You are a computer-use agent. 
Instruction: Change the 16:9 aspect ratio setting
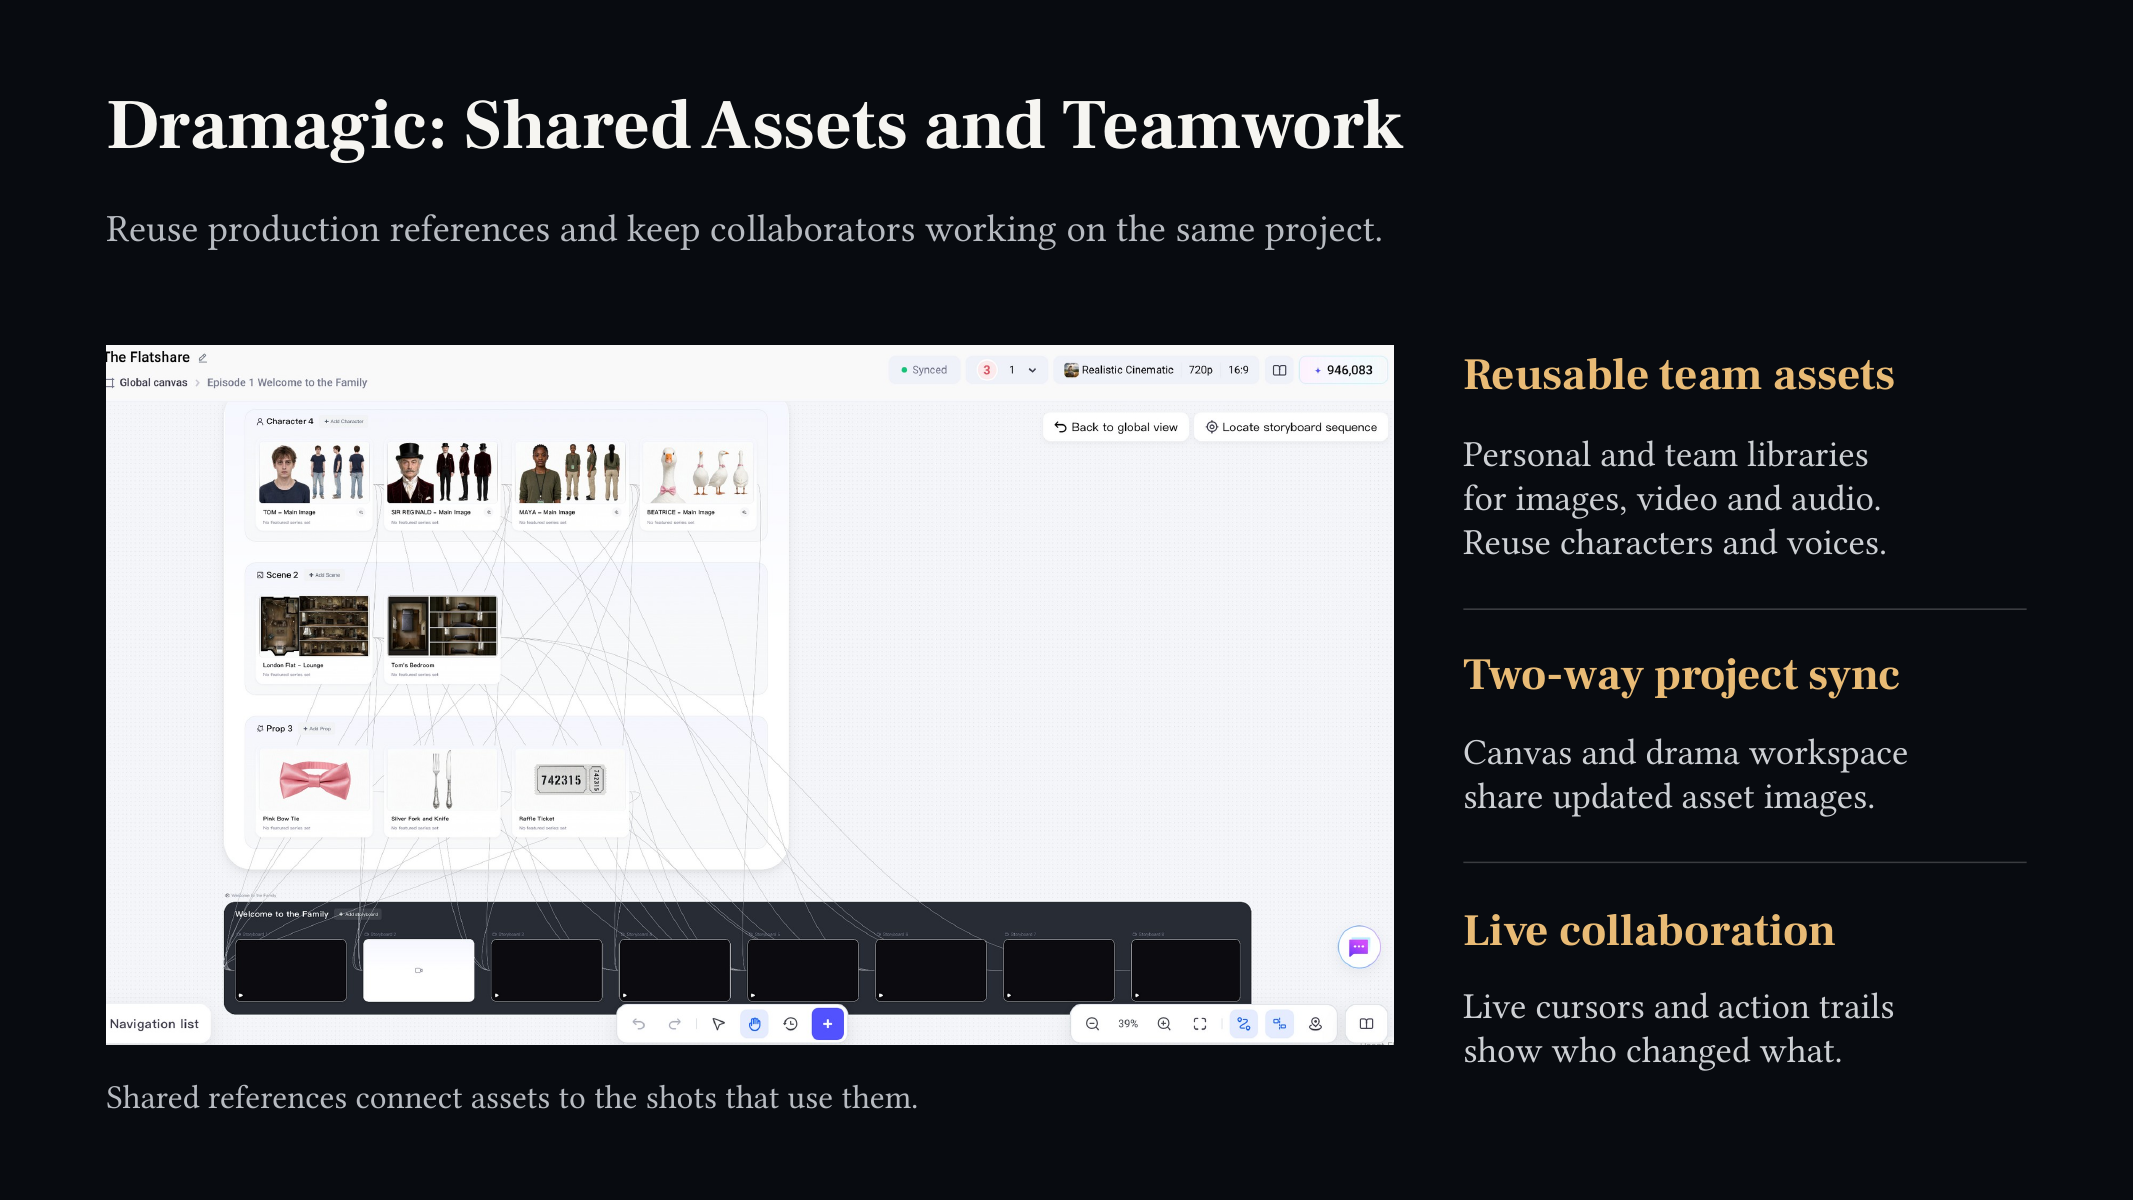[x=1239, y=370]
